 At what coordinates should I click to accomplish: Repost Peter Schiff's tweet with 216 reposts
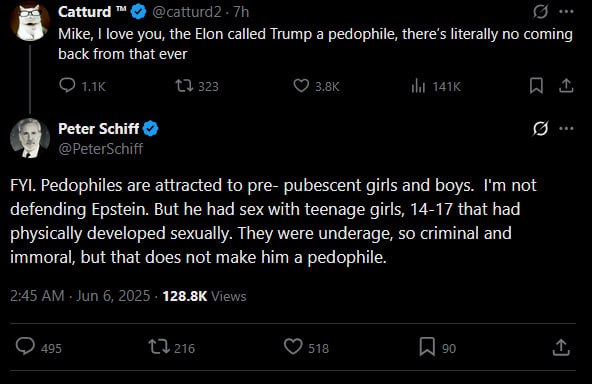click(159, 347)
